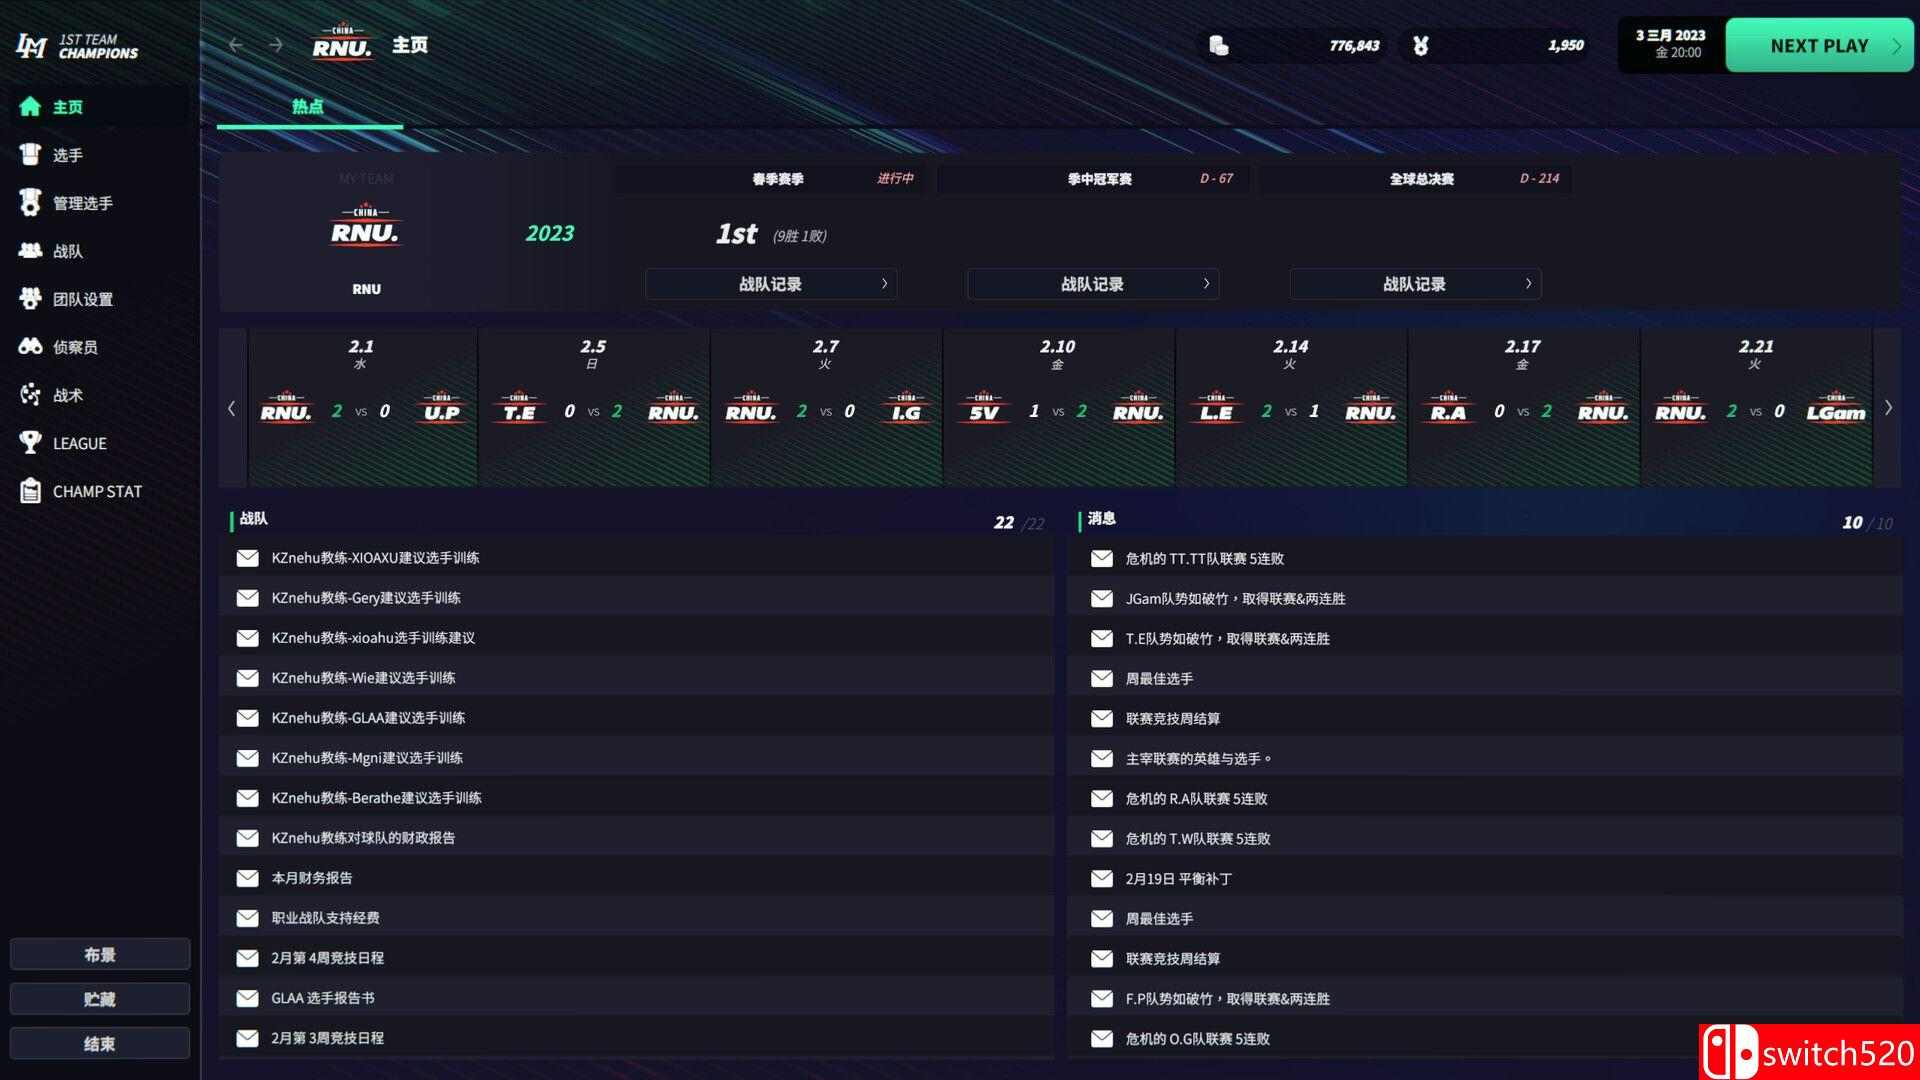Click the left arrow on match carousel

click(232, 408)
